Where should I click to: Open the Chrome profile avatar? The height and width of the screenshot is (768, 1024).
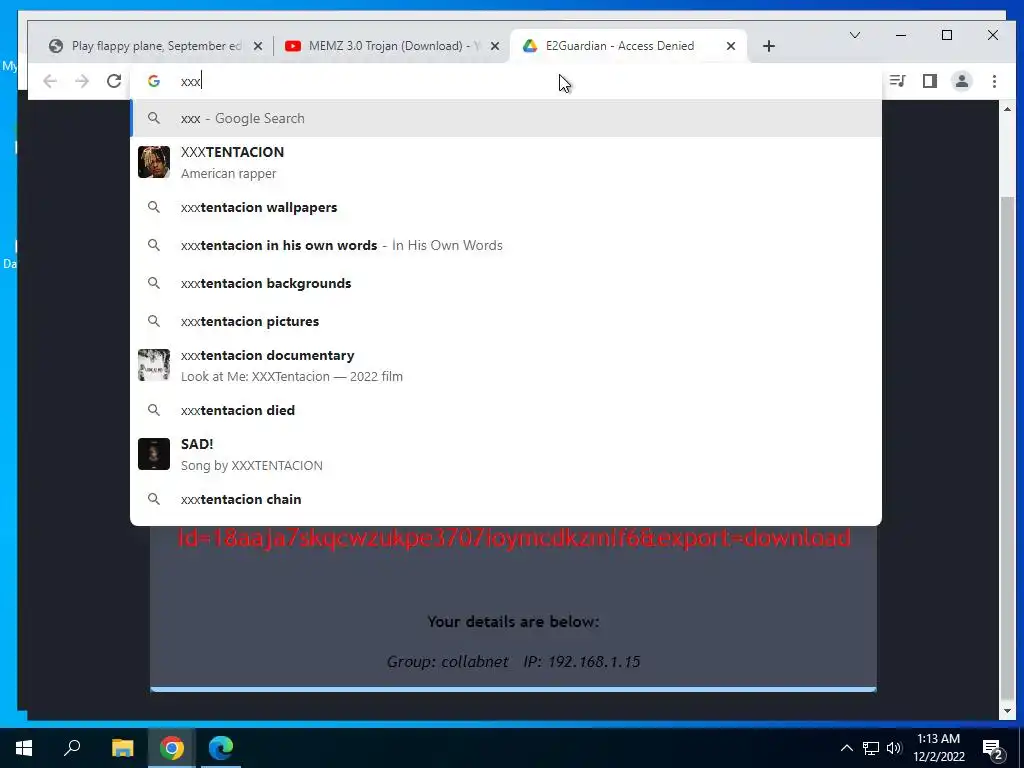point(962,81)
